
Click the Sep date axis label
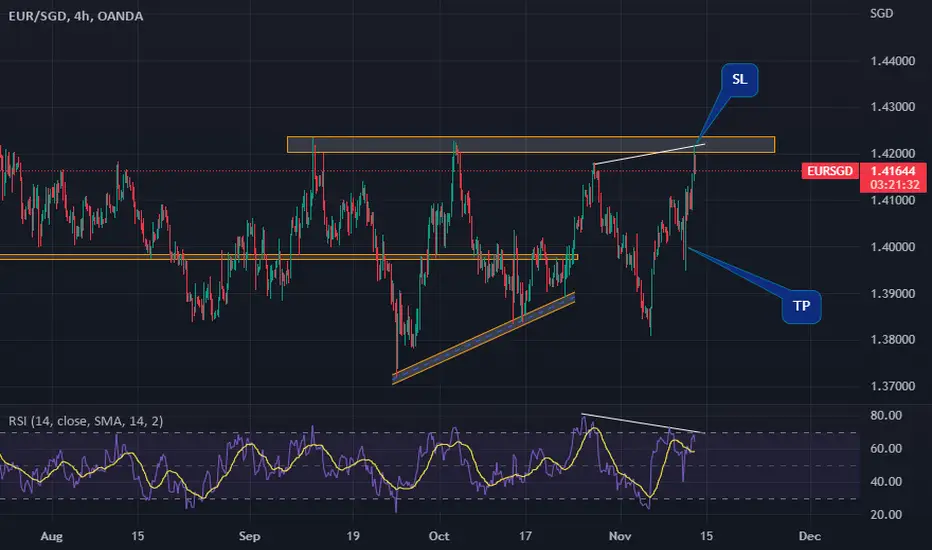pos(249,536)
